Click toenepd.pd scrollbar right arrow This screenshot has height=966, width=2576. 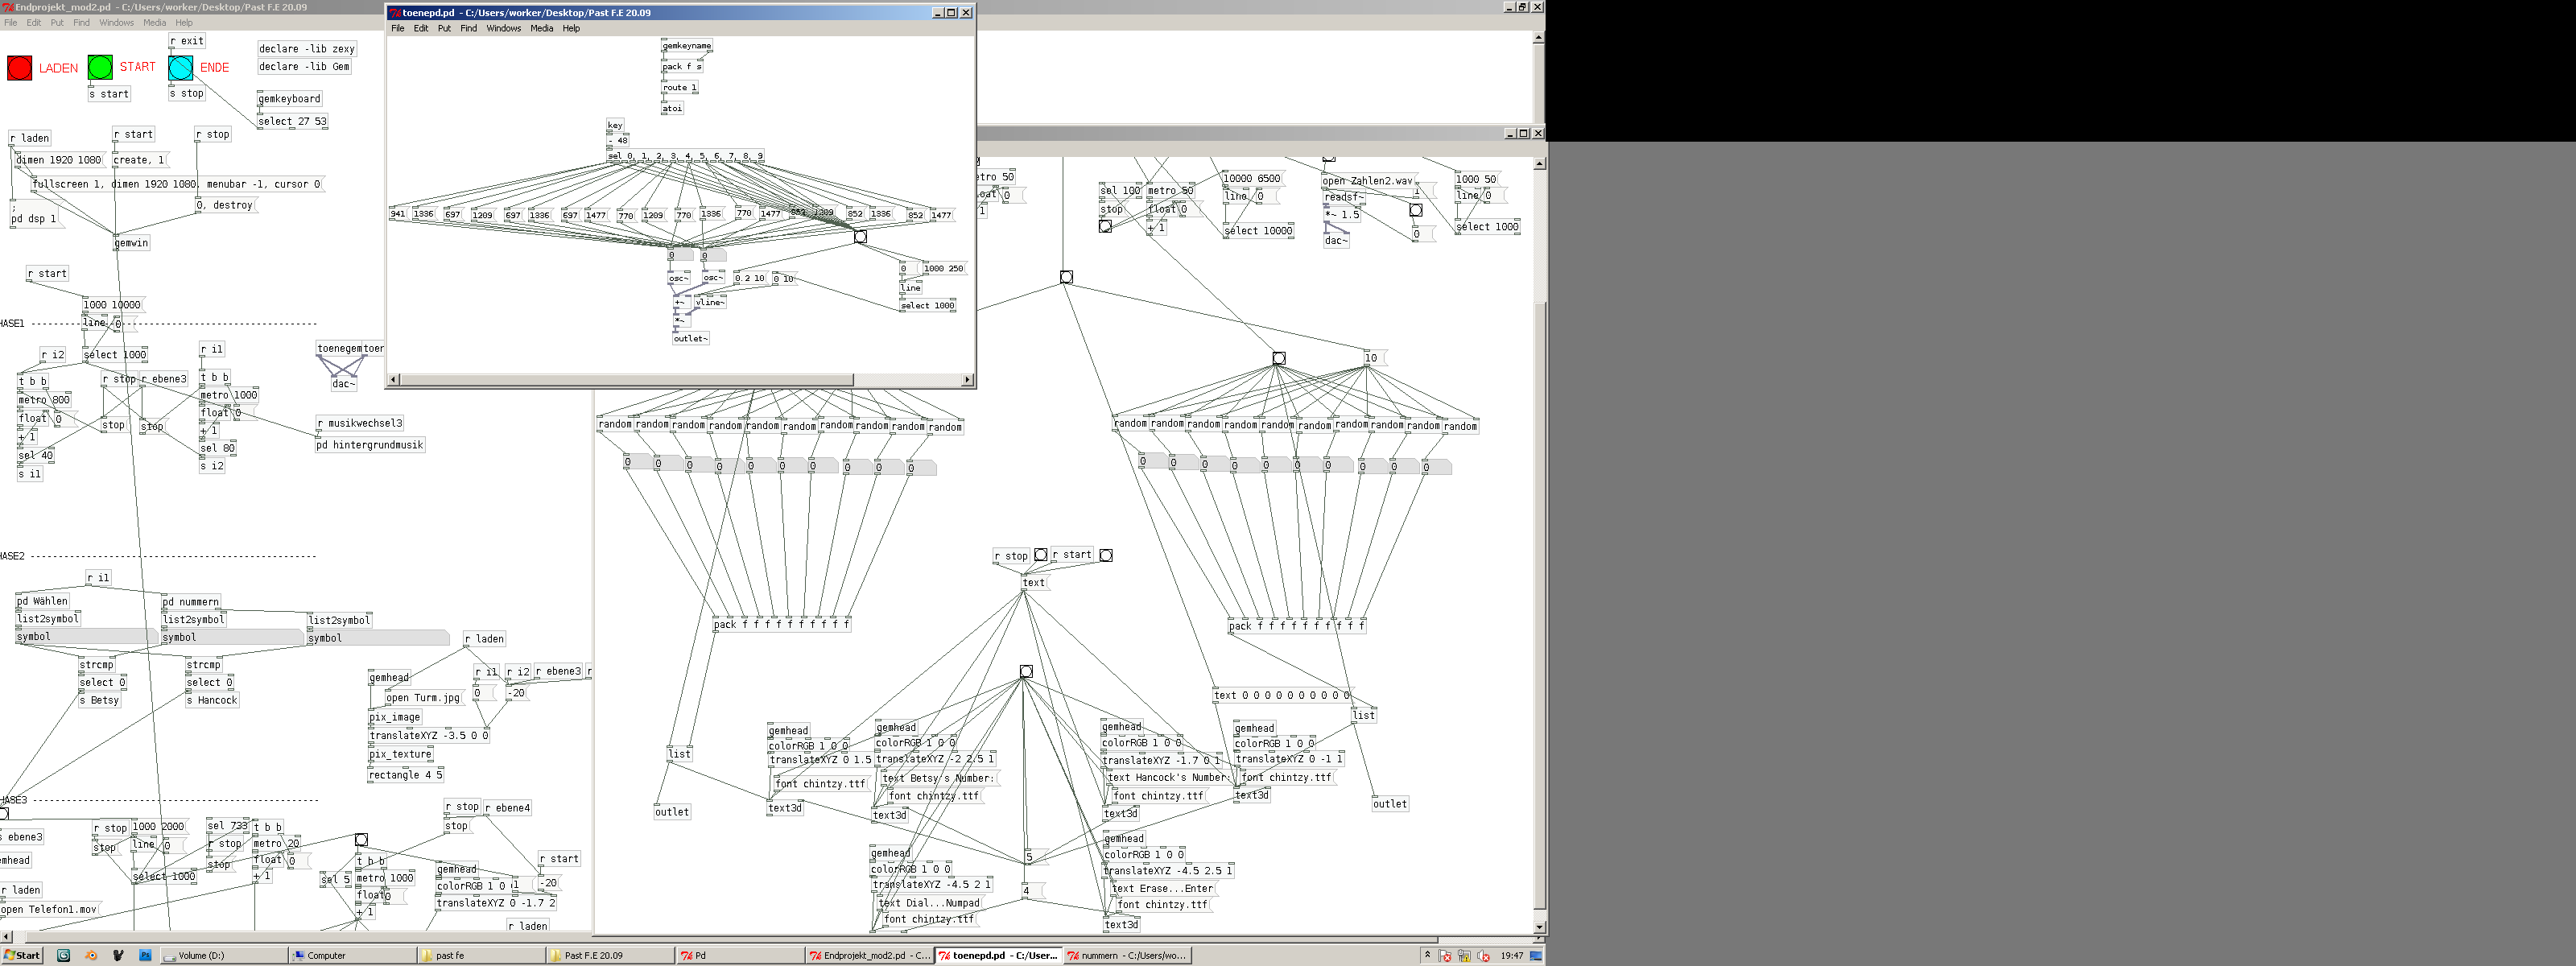(967, 380)
